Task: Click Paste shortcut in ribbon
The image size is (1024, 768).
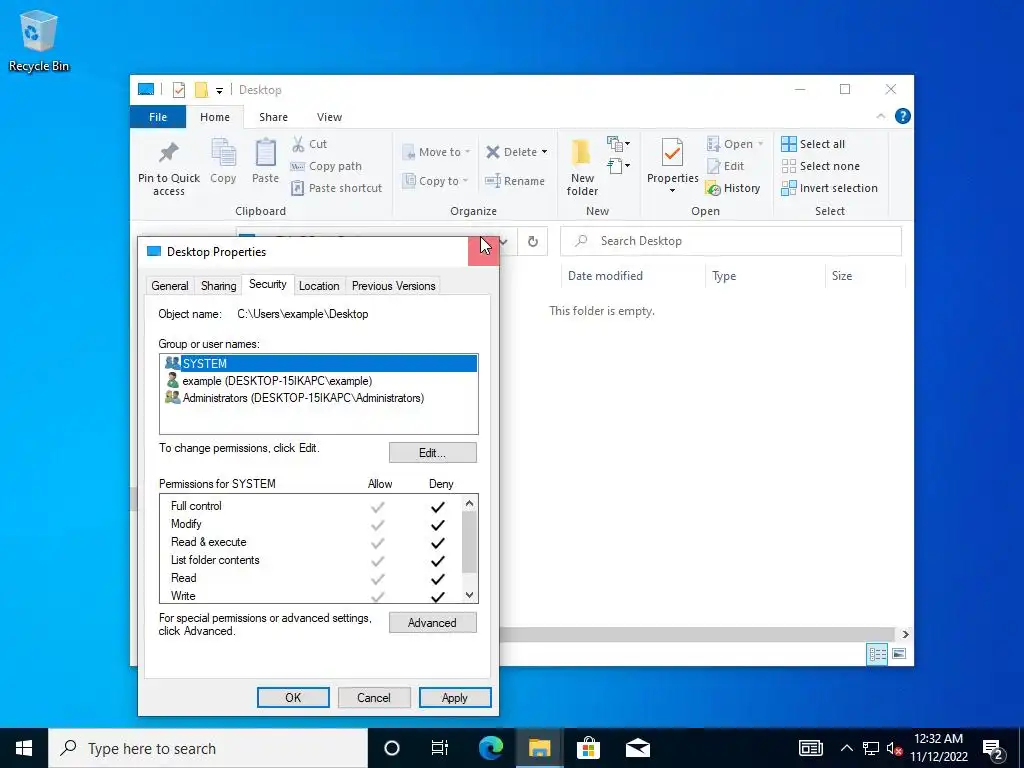Action: (337, 188)
